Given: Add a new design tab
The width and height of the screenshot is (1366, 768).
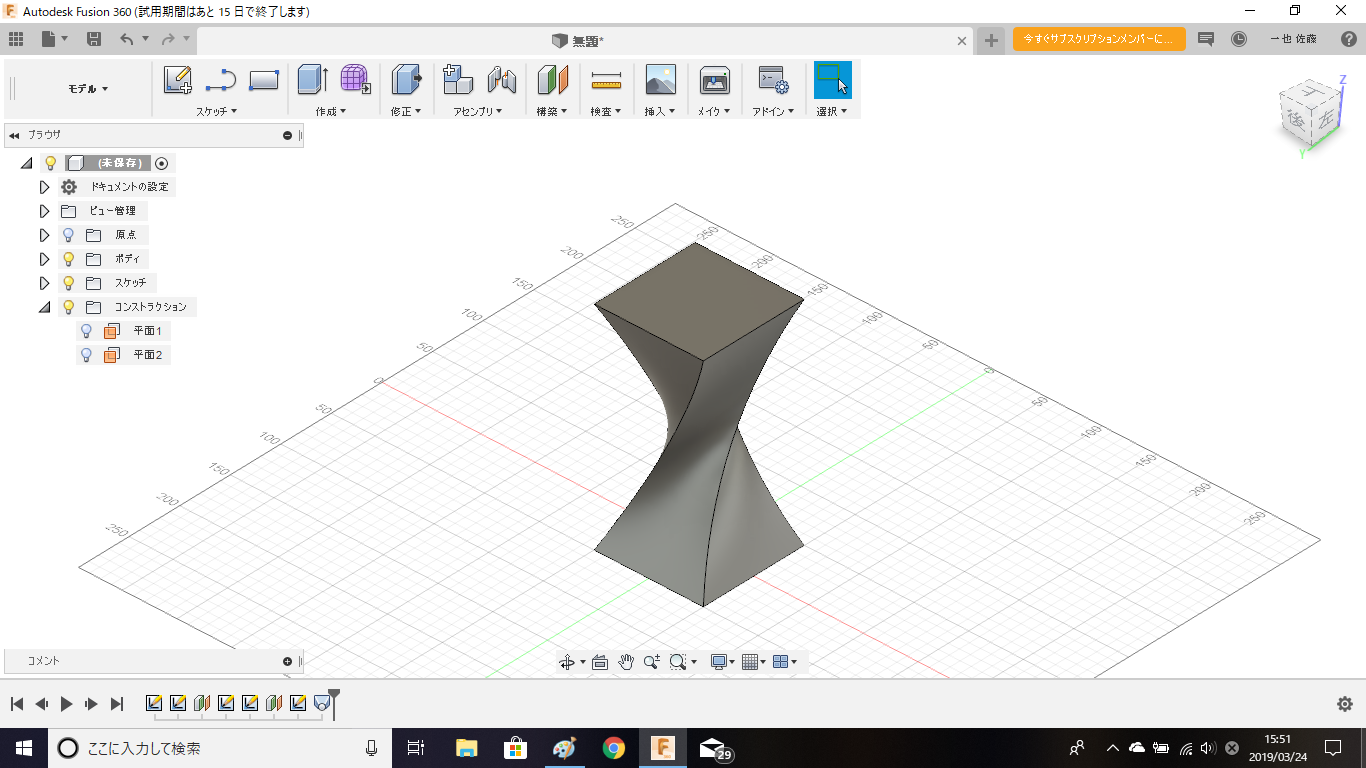Looking at the screenshot, I should [x=991, y=40].
